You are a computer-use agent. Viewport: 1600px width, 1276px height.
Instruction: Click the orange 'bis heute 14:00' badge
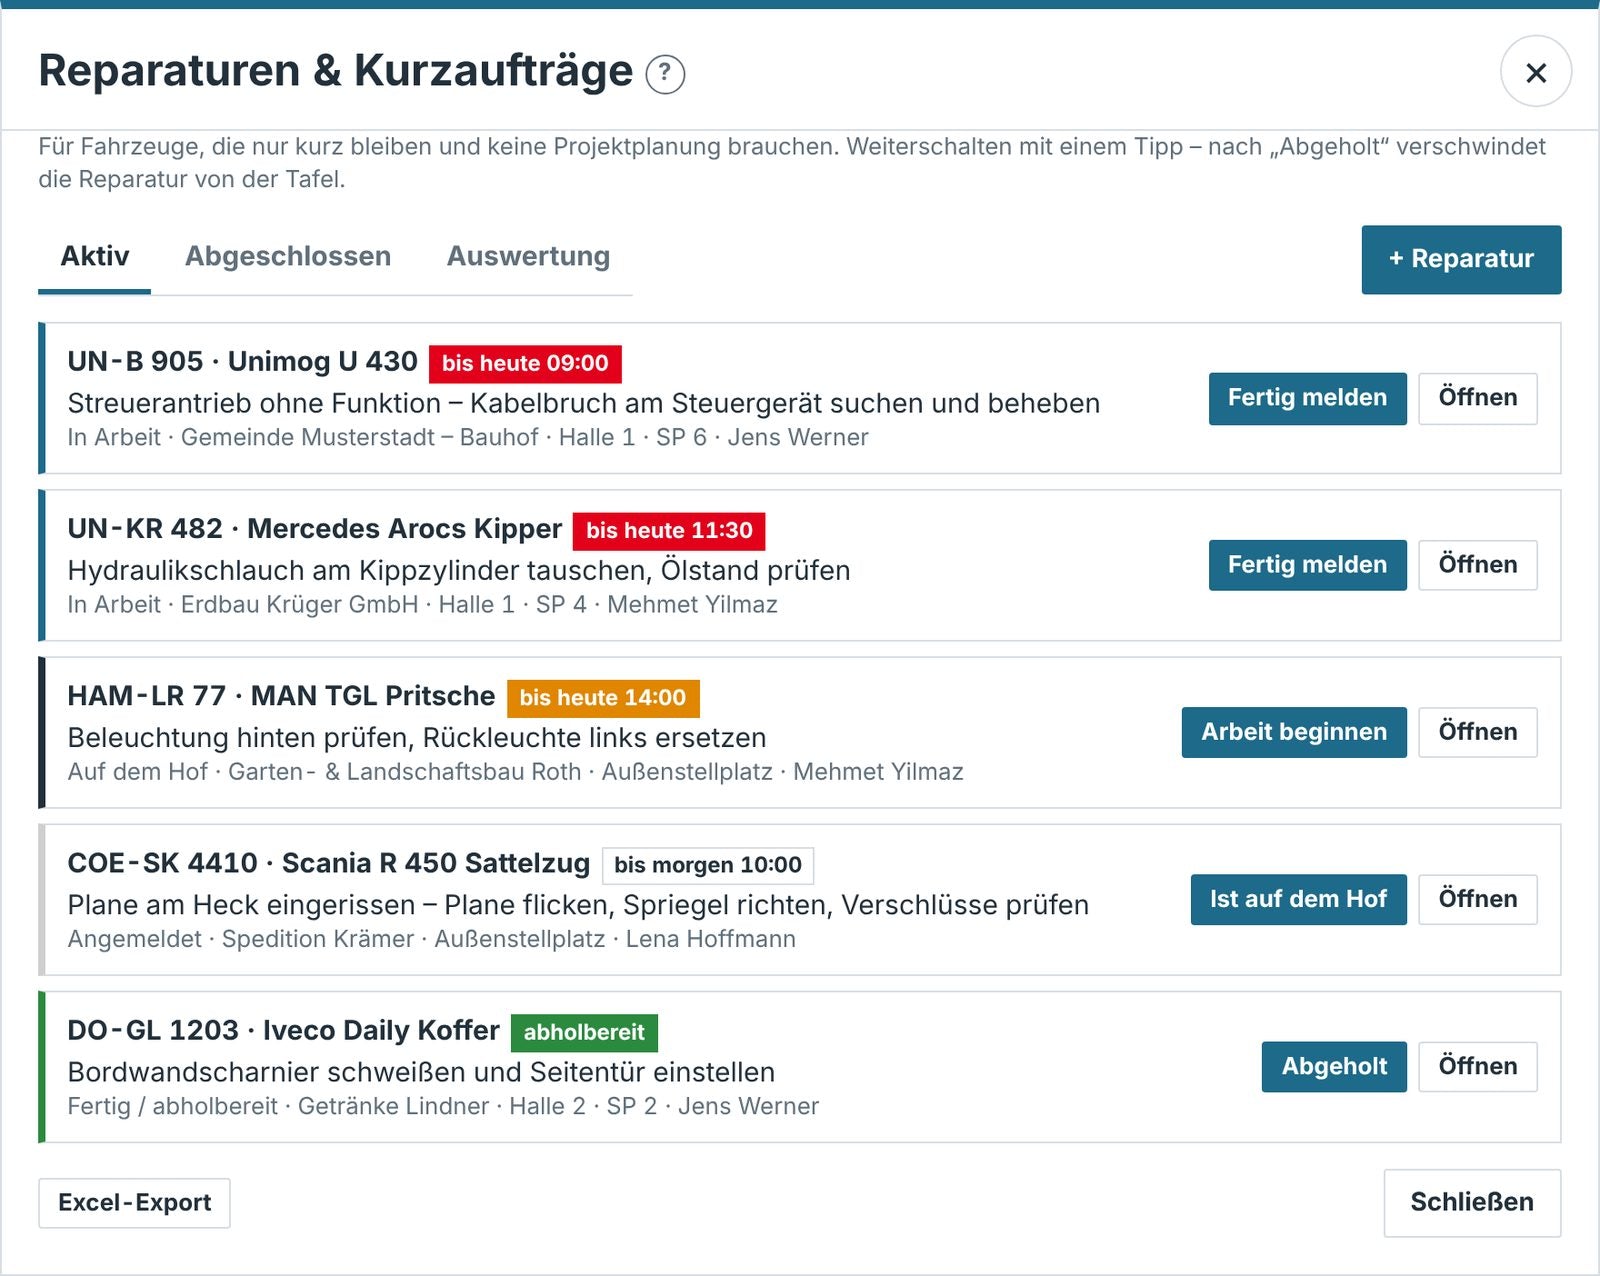603,698
